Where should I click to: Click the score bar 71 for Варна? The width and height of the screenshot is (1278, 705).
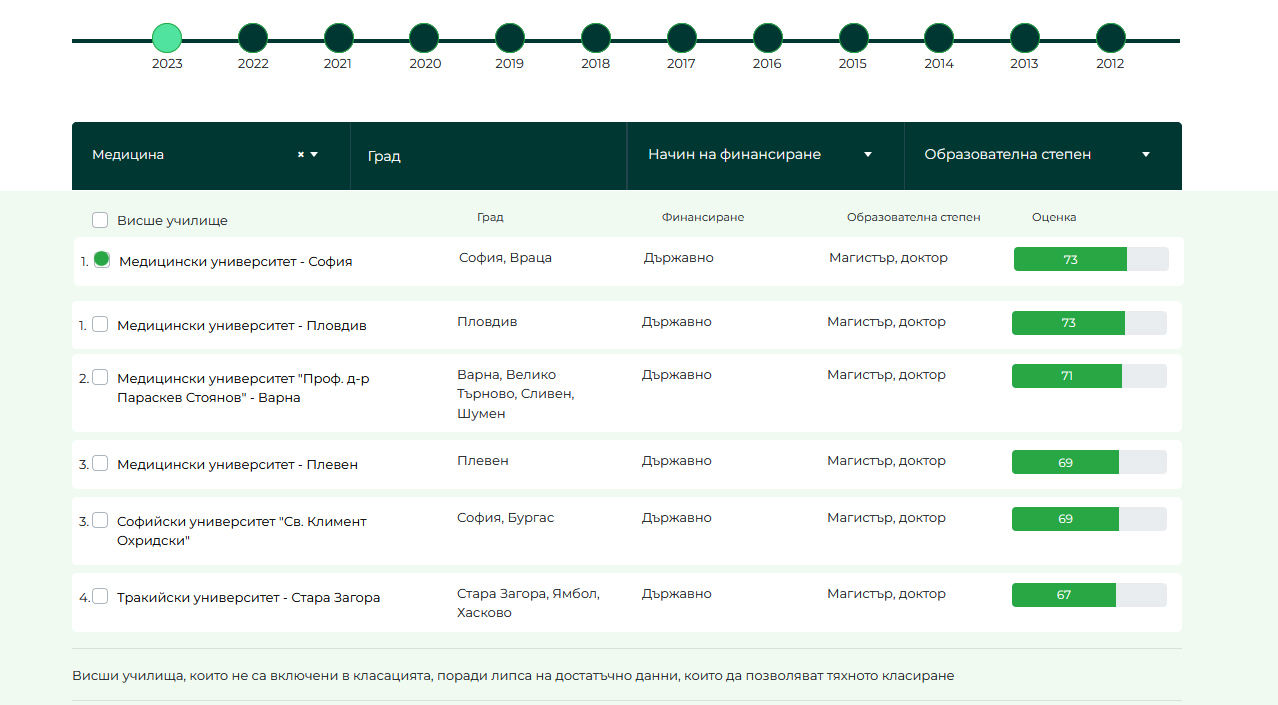pos(1089,376)
